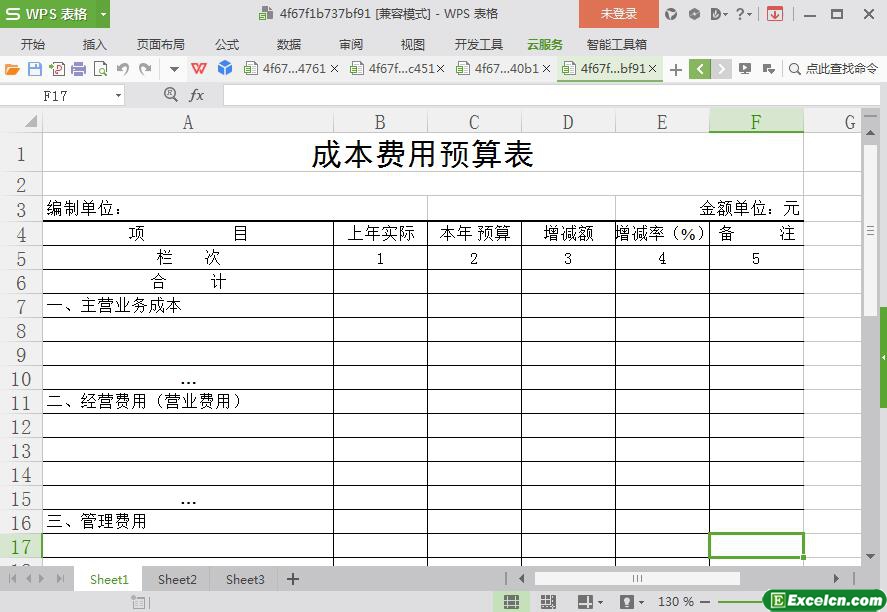Click the Save file icon
The height and width of the screenshot is (612, 887).
click(x=35, y=69)
